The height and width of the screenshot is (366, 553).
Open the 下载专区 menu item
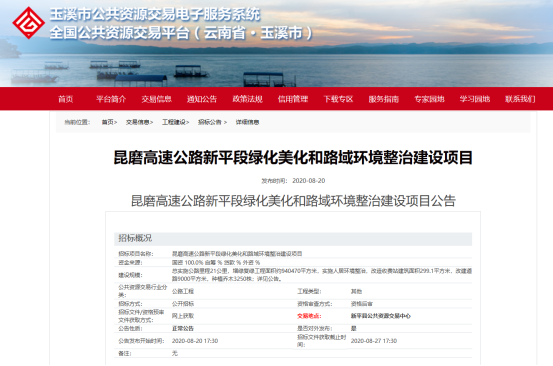pyautogui.click(x=339, y=99)
